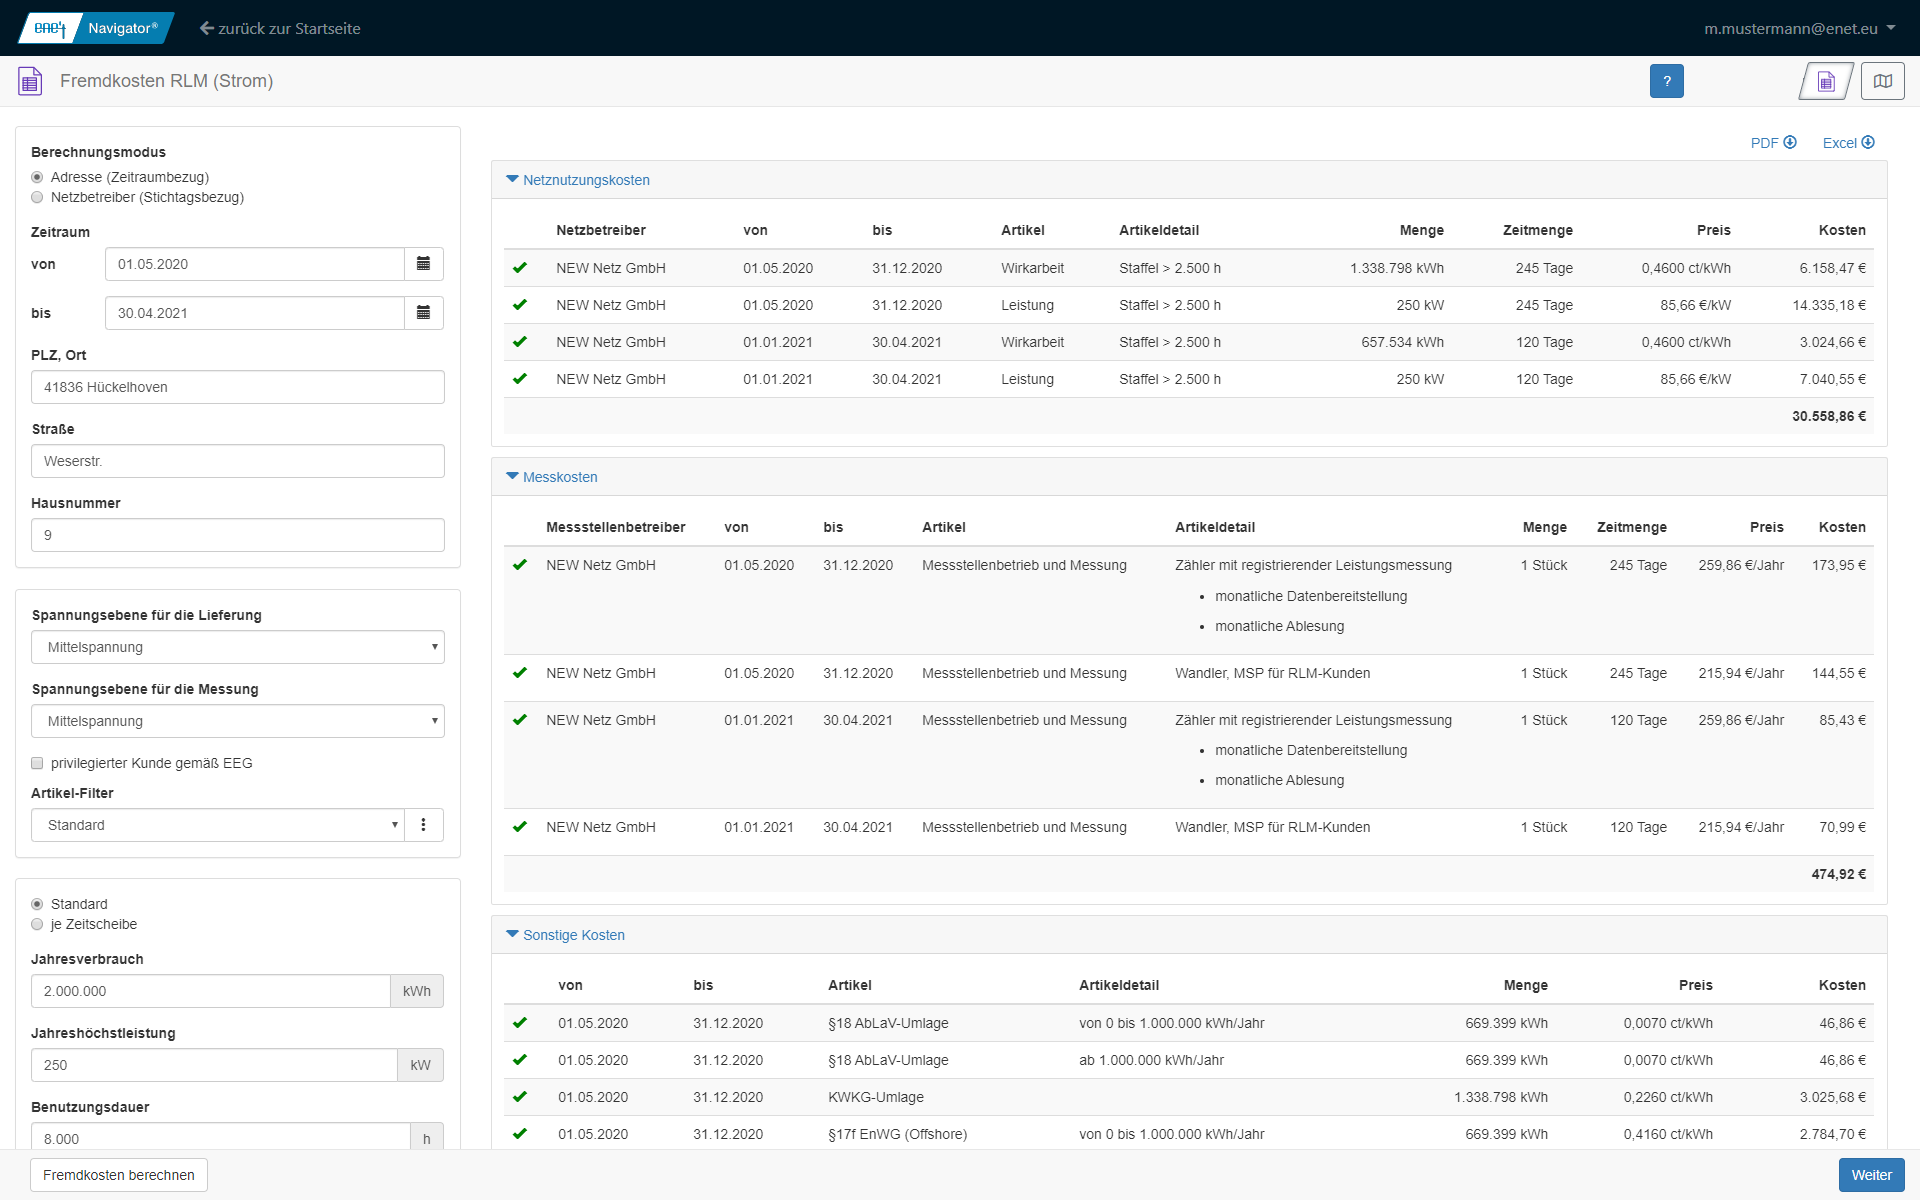Go back via 'zurück zur Startseite'
1920x1200 pixels.
tap(280, 28)
